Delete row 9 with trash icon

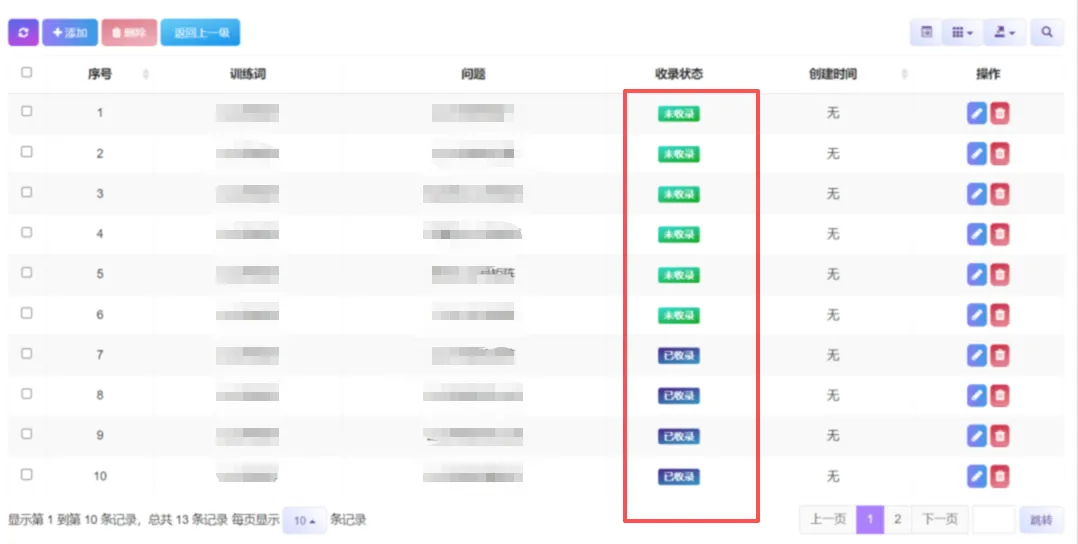click(x=1000, y=435)
